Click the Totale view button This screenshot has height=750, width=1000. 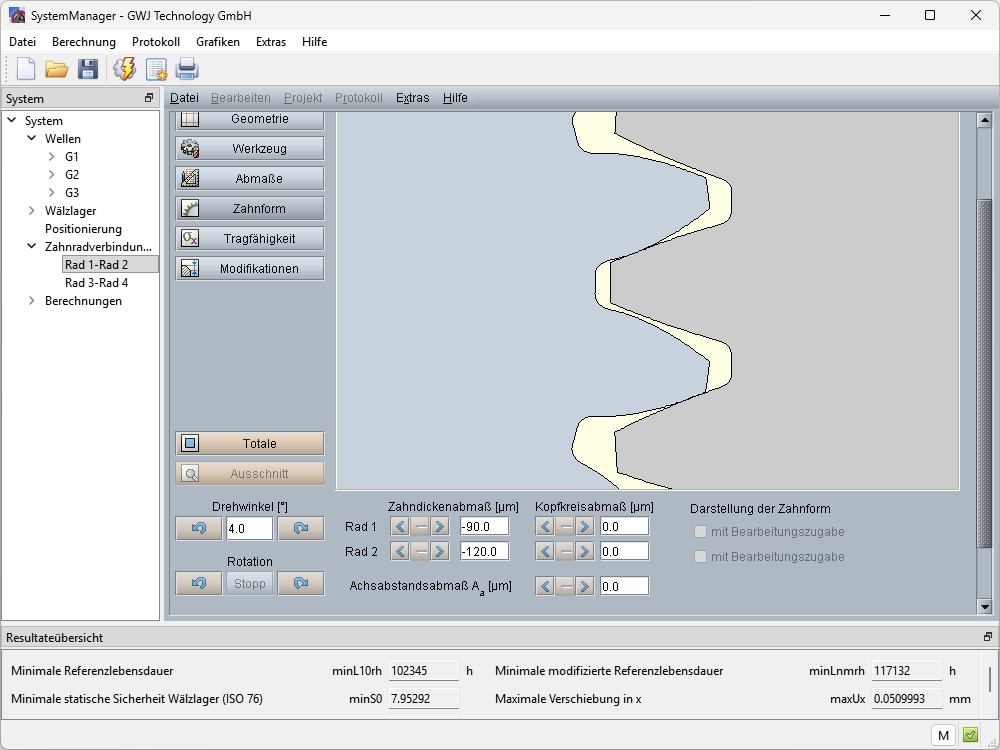tap(250, 443)
